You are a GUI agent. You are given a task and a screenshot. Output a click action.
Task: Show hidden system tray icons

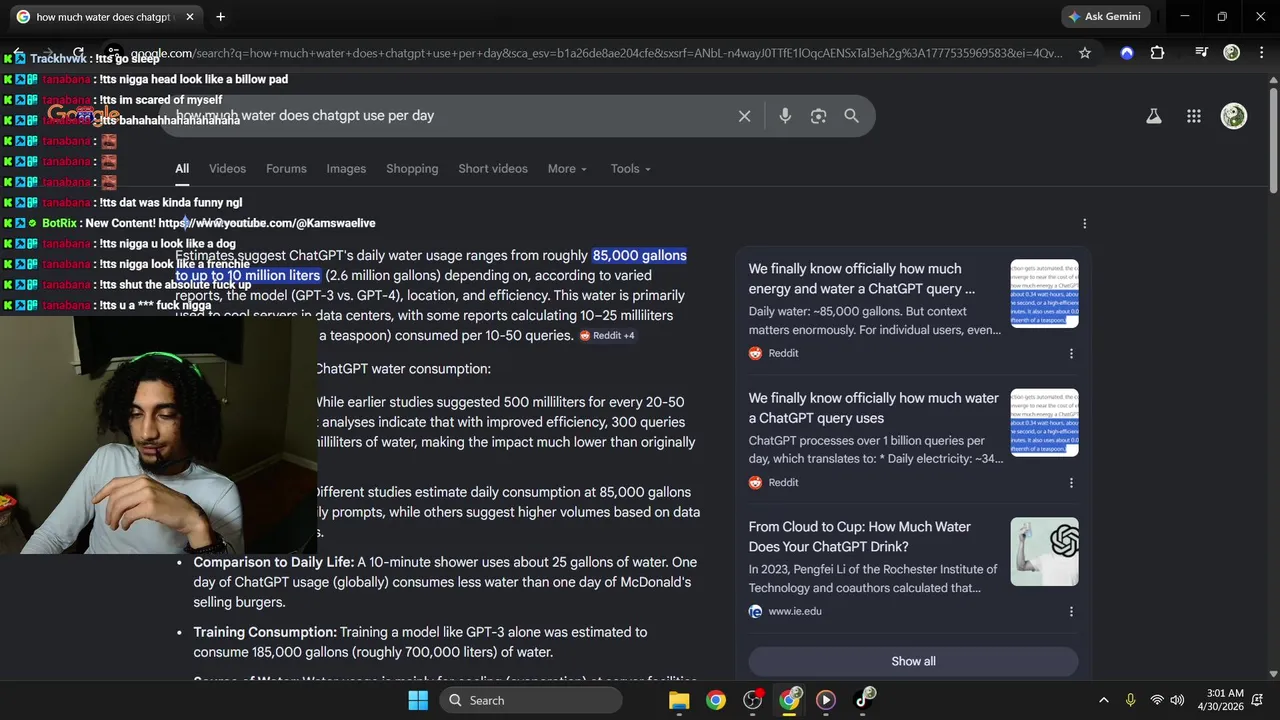(x=1103, y=700)
